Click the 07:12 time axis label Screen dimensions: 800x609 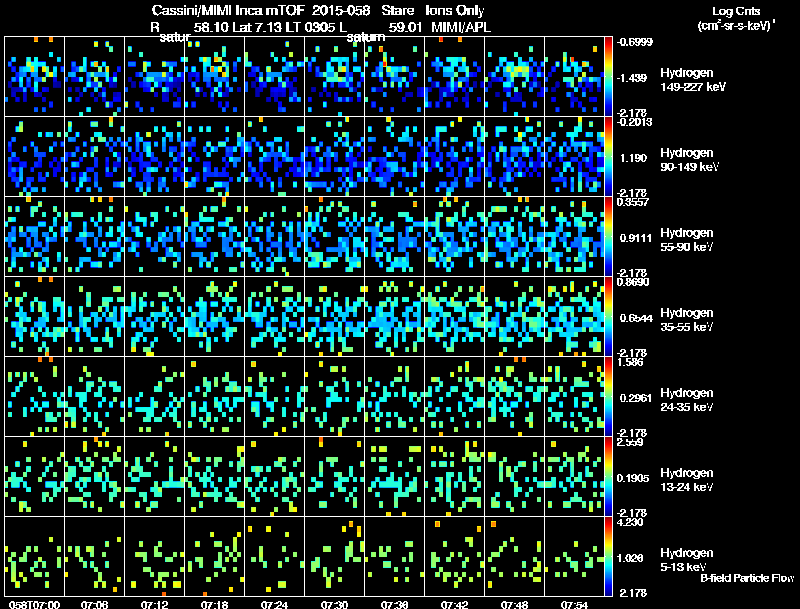click(155, 605)
